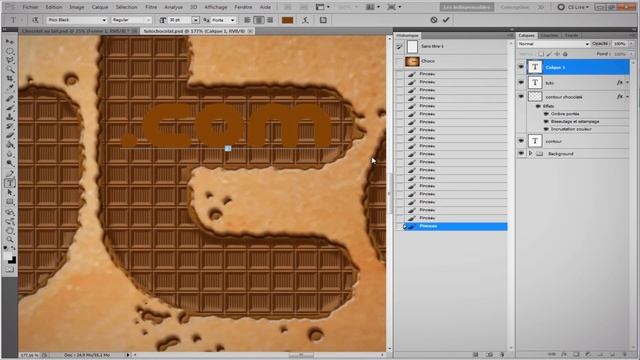The width and height of the screenshot is (640, 360).
Task: Open the anti-aliasing Forte dropdown
Action: (x=232, y=20)
